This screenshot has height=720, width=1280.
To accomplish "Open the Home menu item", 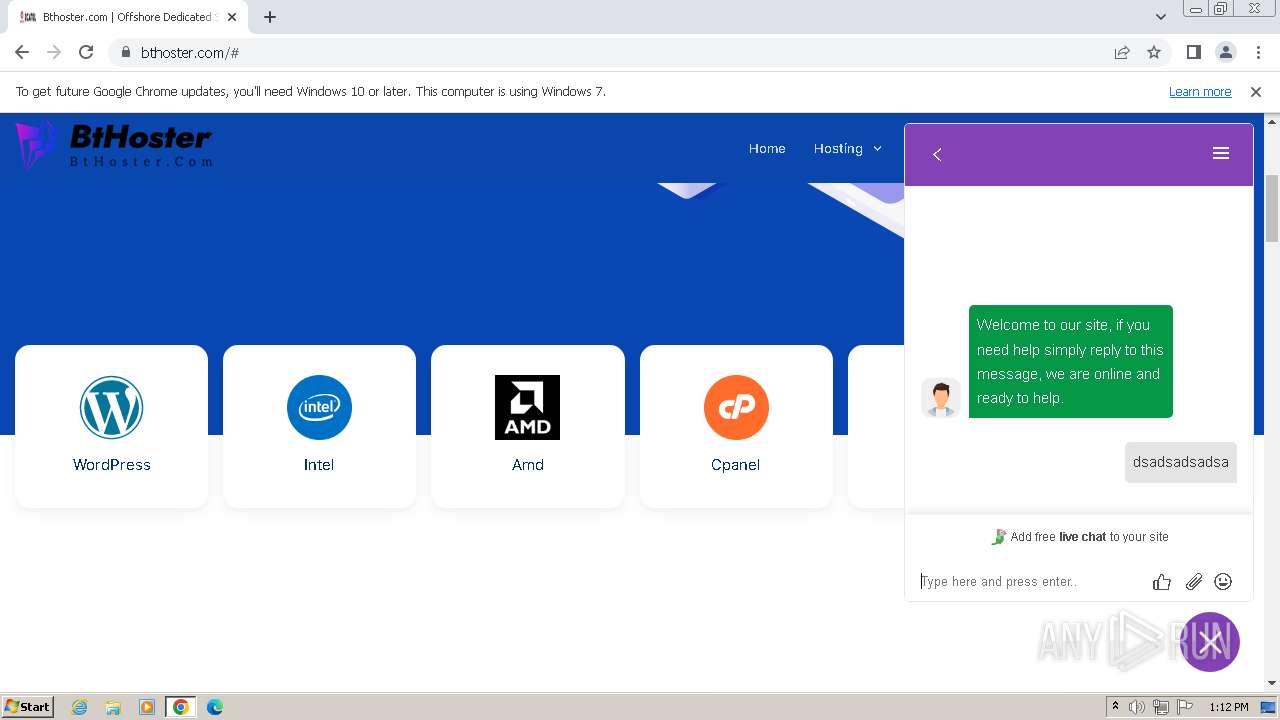I will [767, 148].
